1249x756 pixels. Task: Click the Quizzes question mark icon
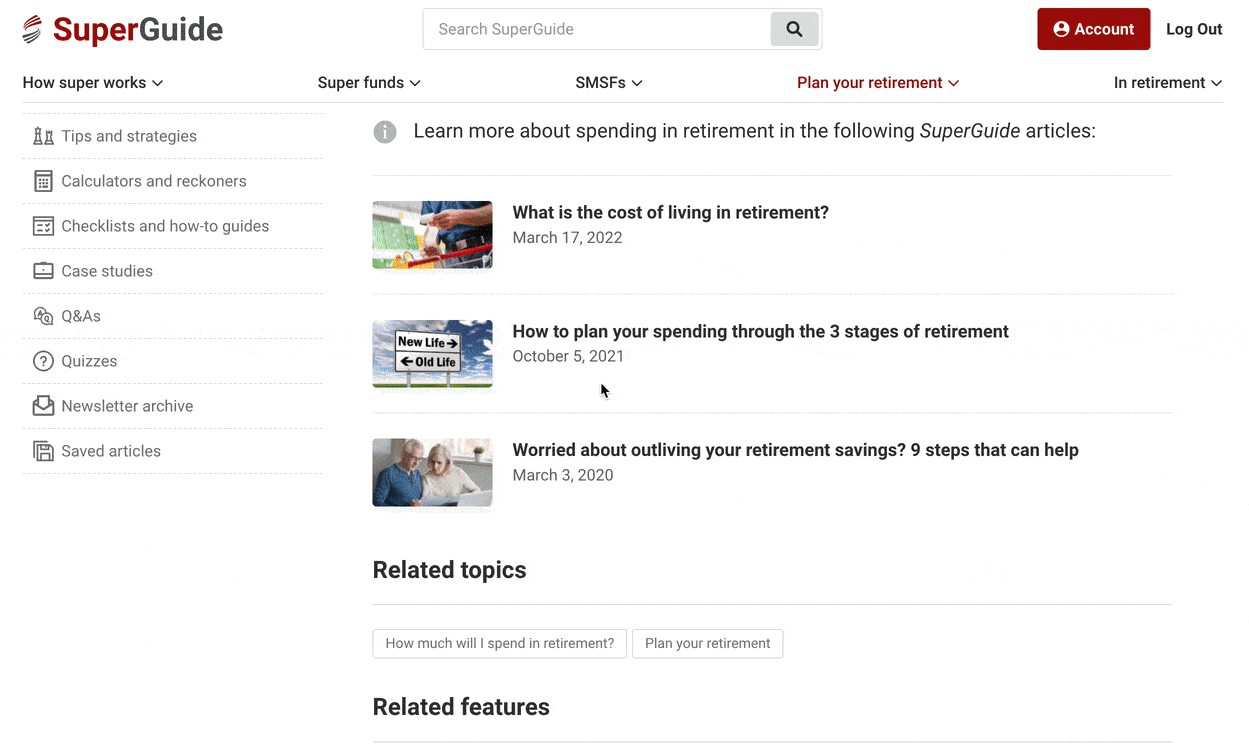tap(43, 361)
